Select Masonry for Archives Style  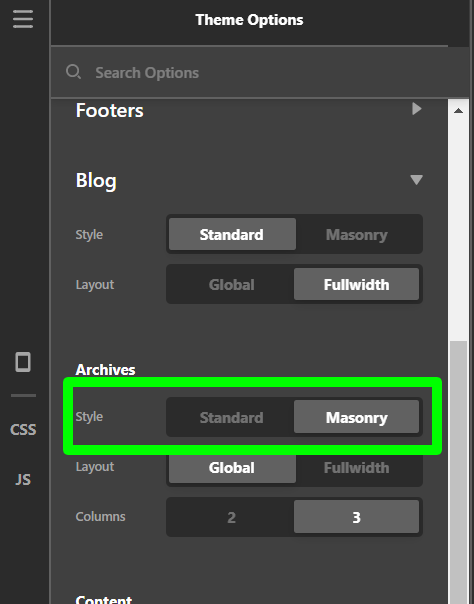point(356,417)
